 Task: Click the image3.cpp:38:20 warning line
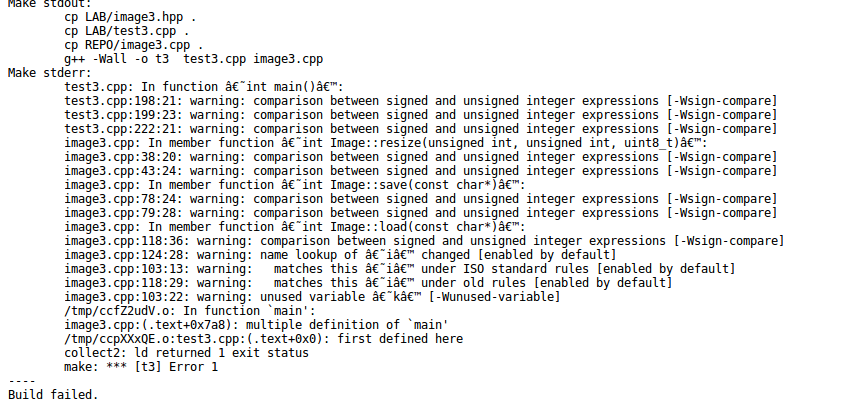click(x=420, y=157)
